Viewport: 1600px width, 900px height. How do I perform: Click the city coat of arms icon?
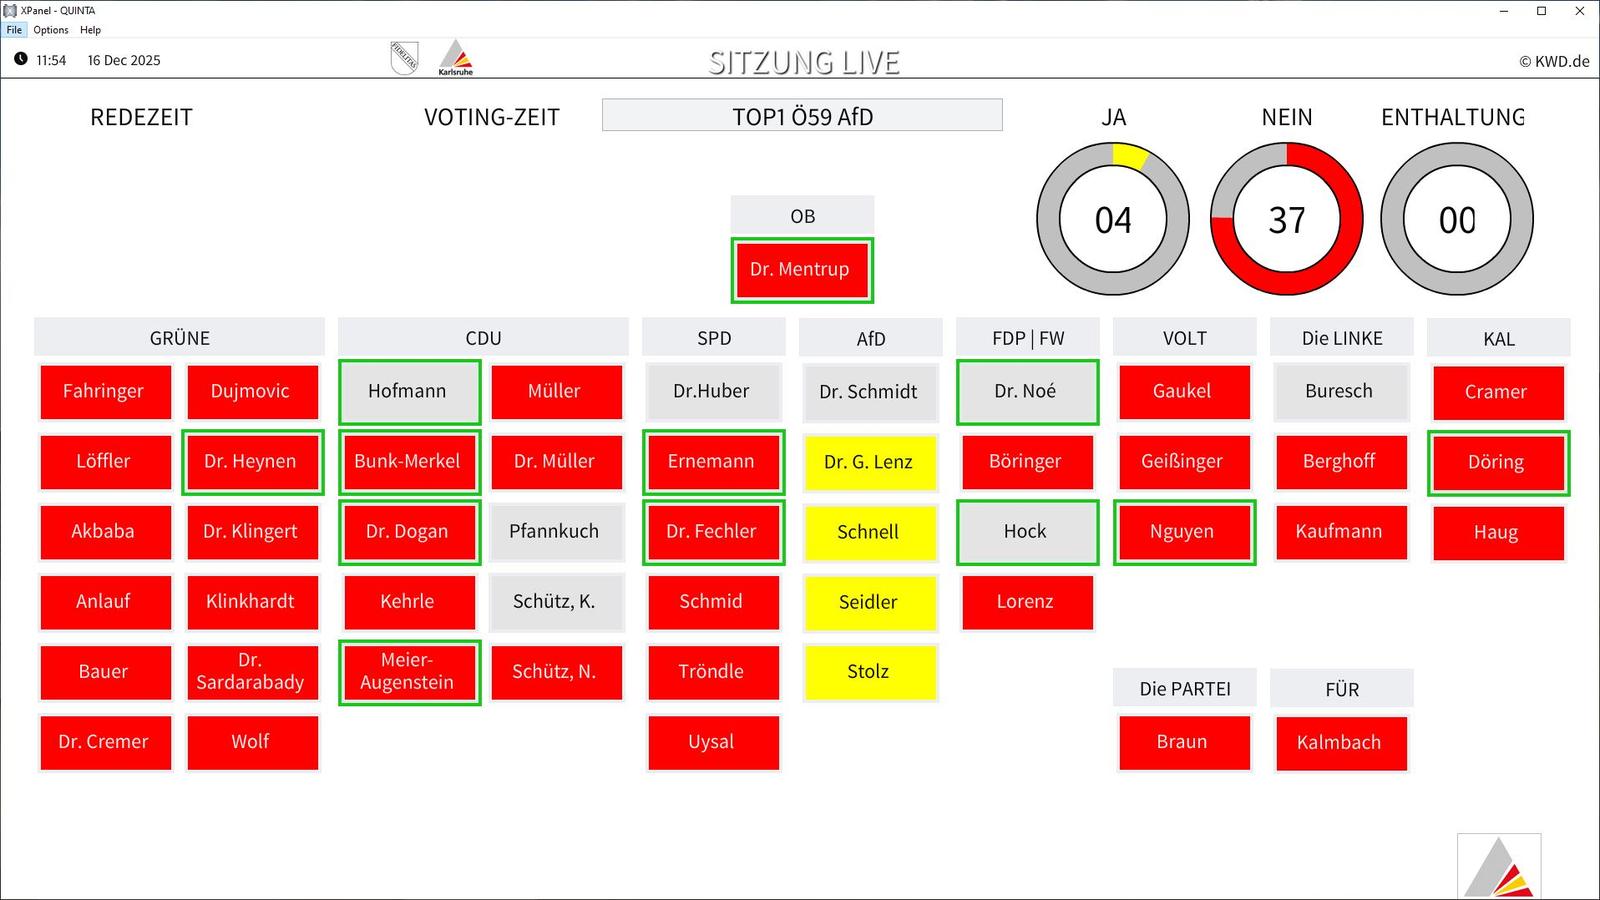(x=404, y=58)
